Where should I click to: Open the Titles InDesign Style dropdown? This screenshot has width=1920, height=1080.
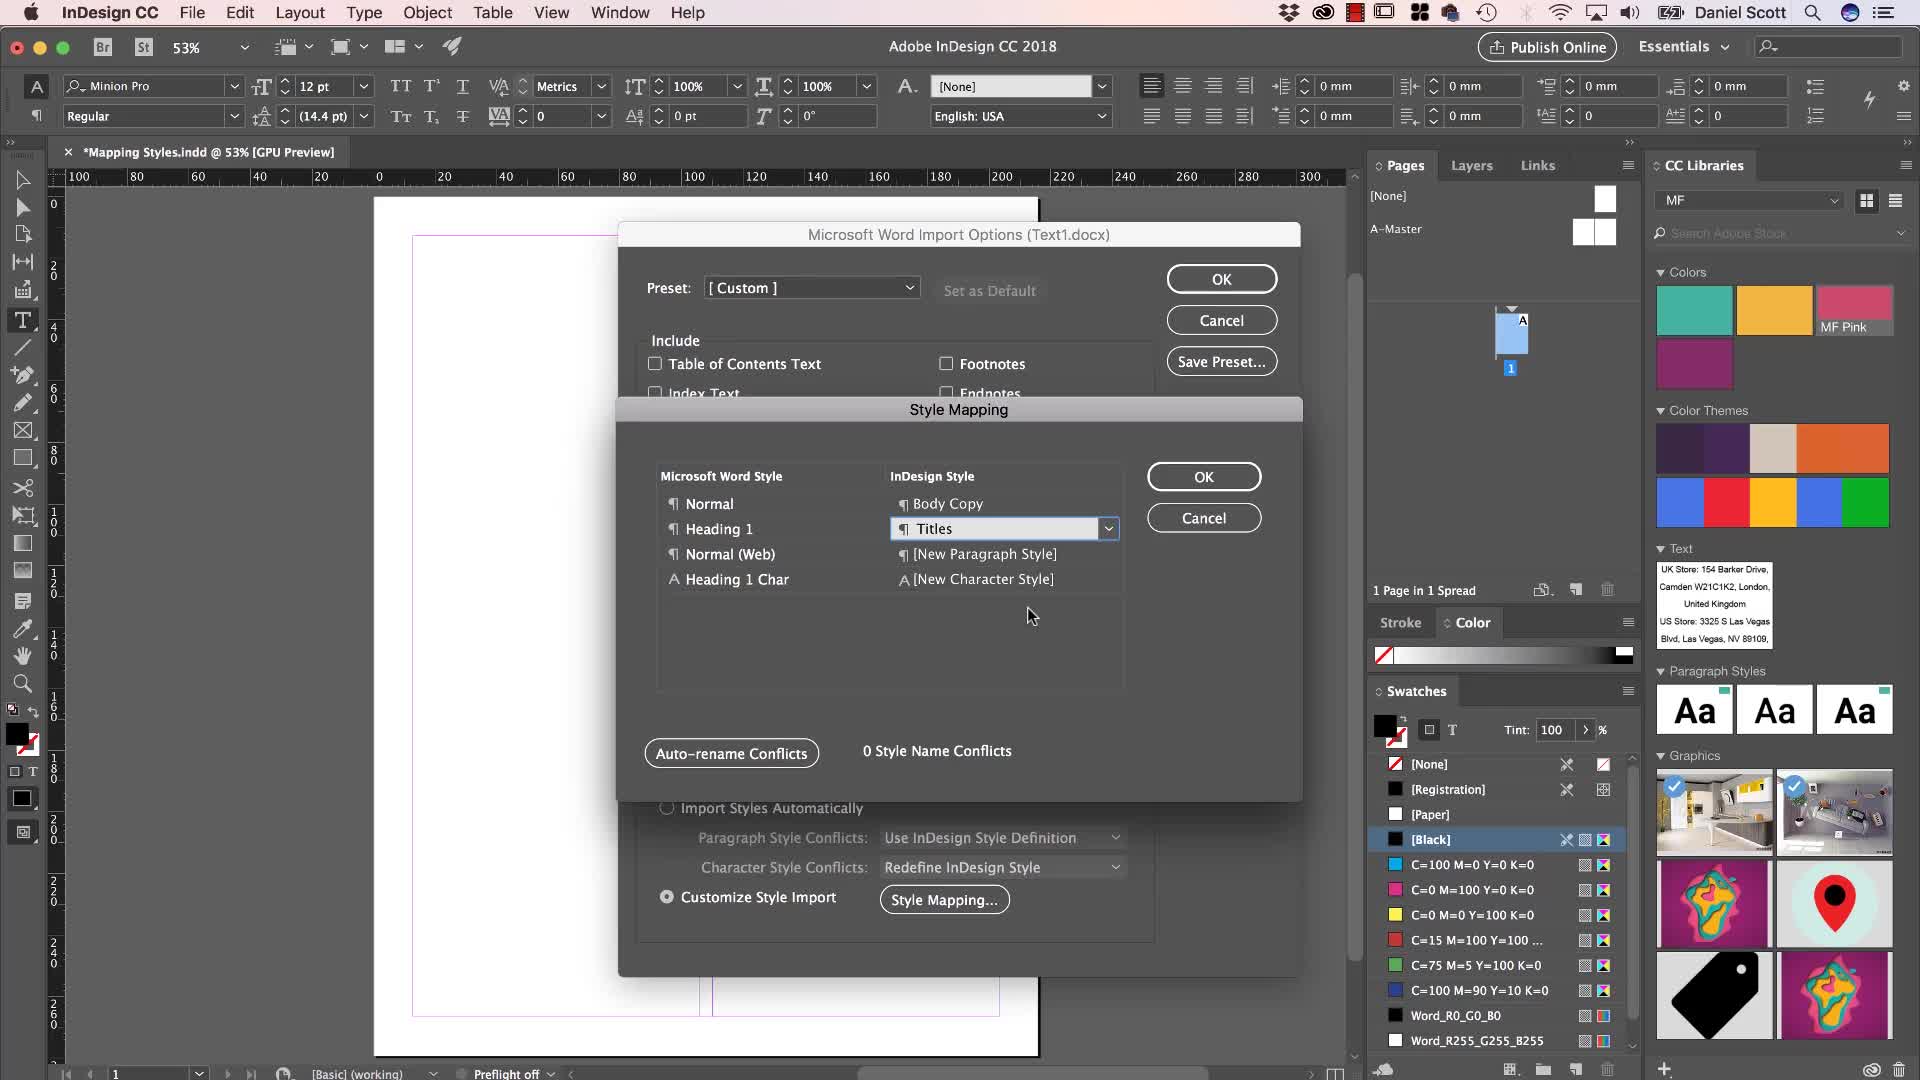pyautogui.click(x=1108, y=529)
